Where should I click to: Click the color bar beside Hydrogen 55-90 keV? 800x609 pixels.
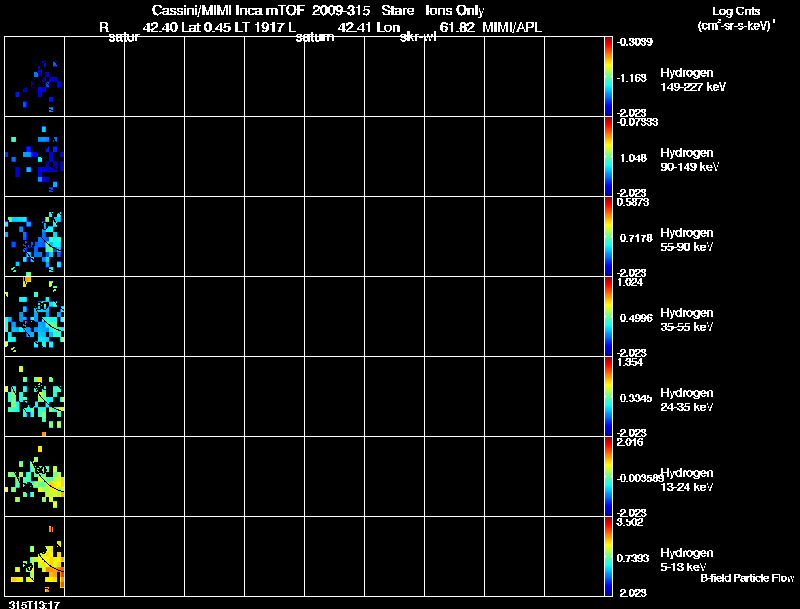tap(608, 237)
